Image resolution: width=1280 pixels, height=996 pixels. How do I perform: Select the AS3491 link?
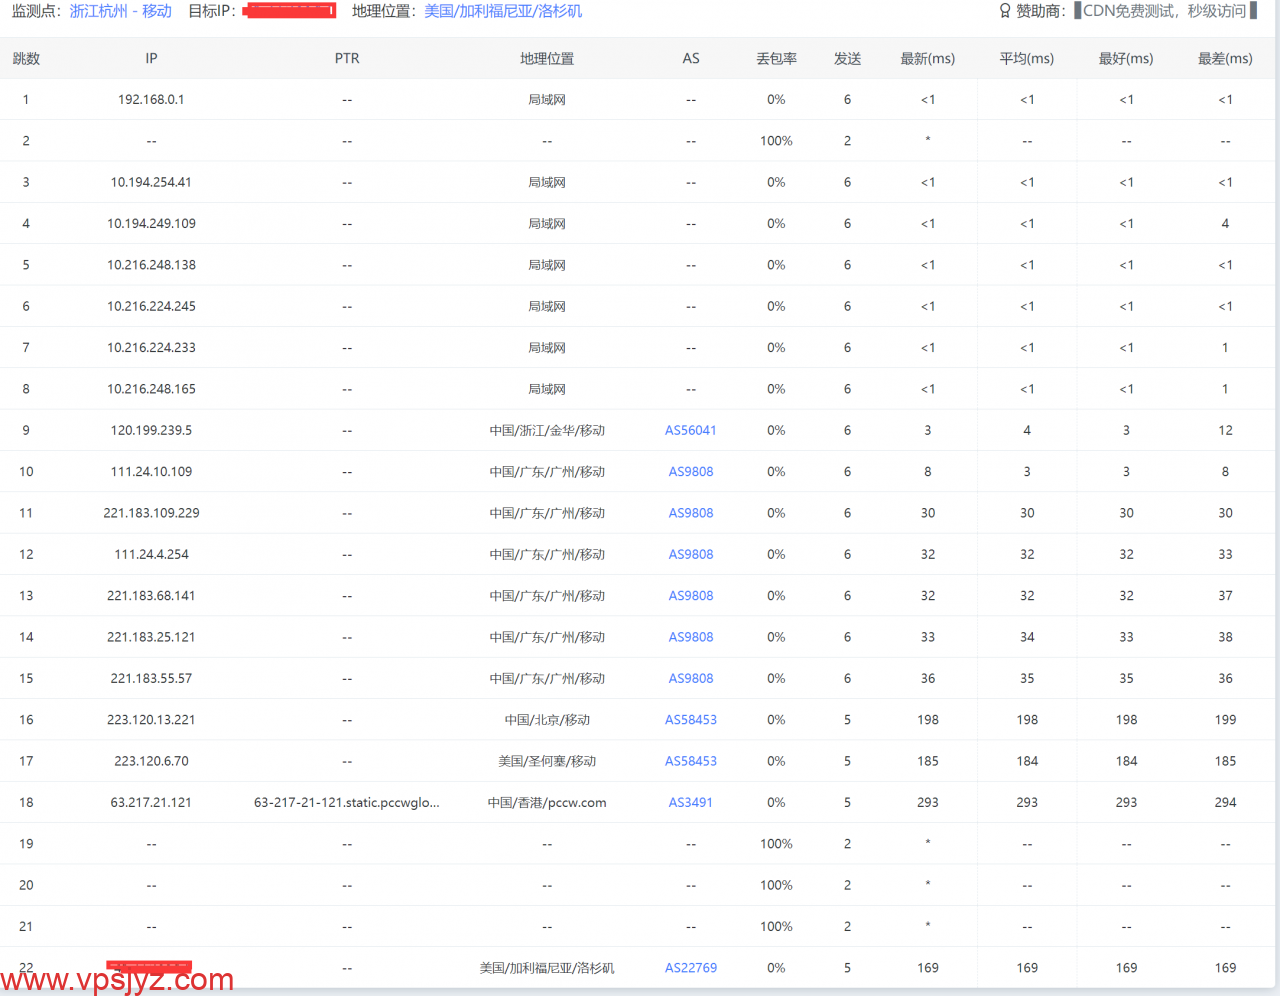point(690,802)
